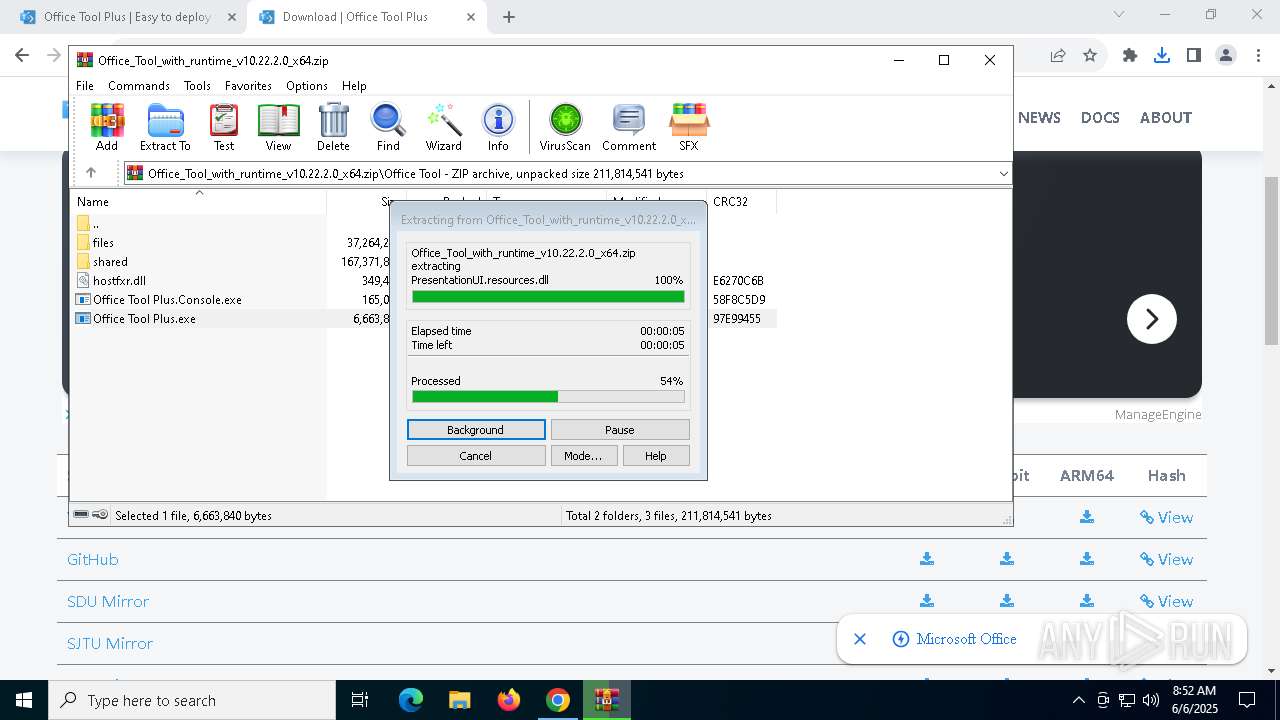The width and height of the screenshot is (1280, 720).
Task: Click Chrome extensions puzzle icon
Action: (x=1130, y=56)
